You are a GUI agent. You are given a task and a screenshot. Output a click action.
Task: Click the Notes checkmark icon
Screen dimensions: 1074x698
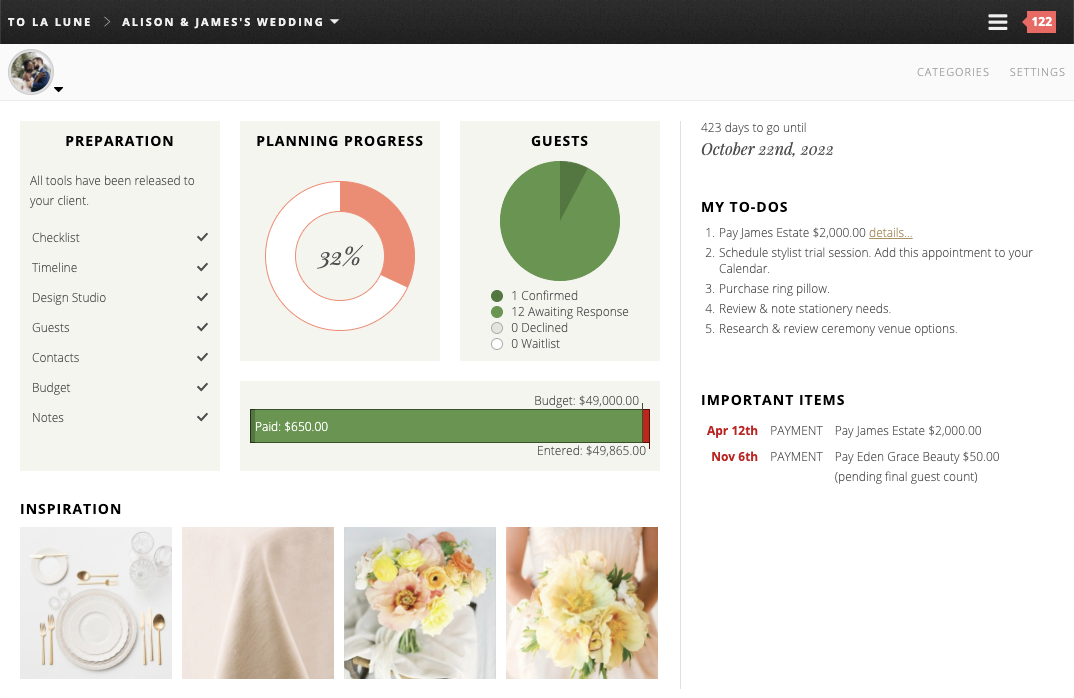coord(202,417)
